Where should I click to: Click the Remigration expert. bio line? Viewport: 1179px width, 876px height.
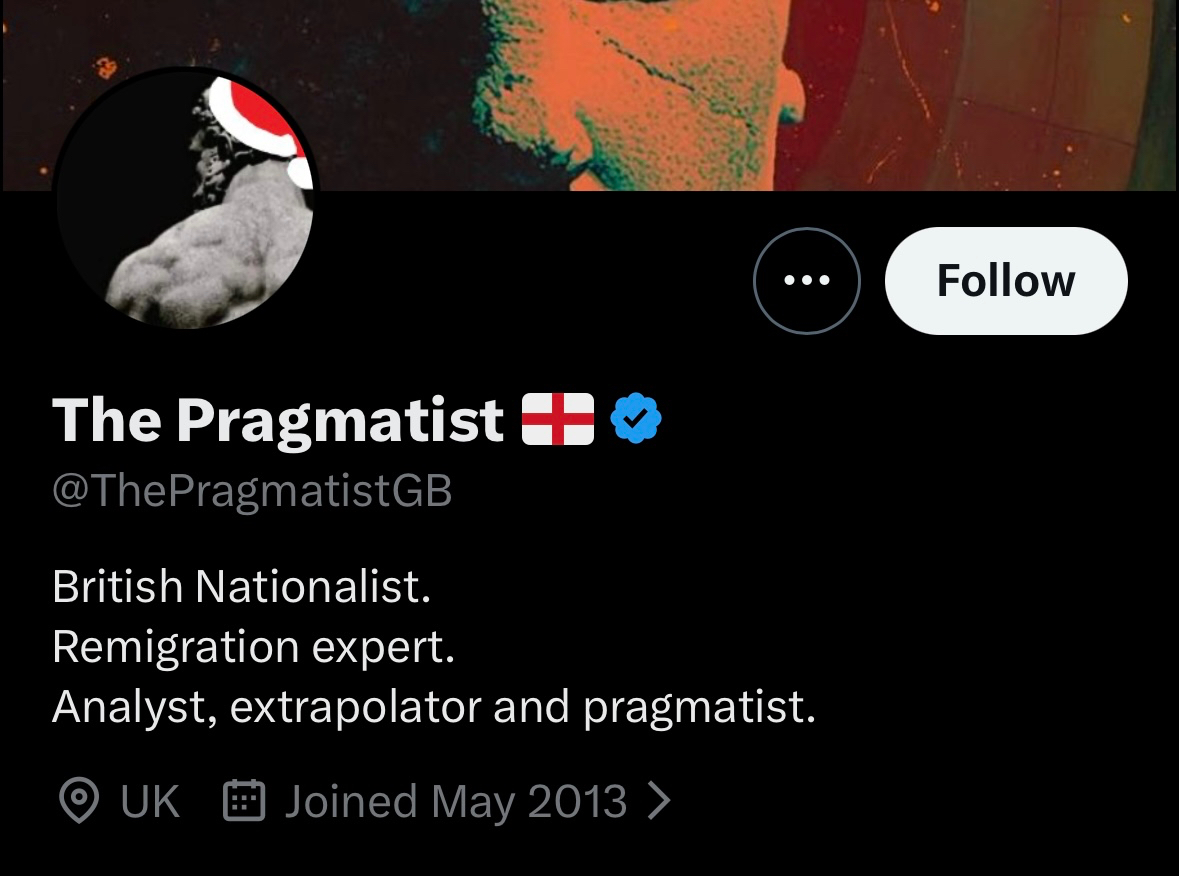pos(253,647)
